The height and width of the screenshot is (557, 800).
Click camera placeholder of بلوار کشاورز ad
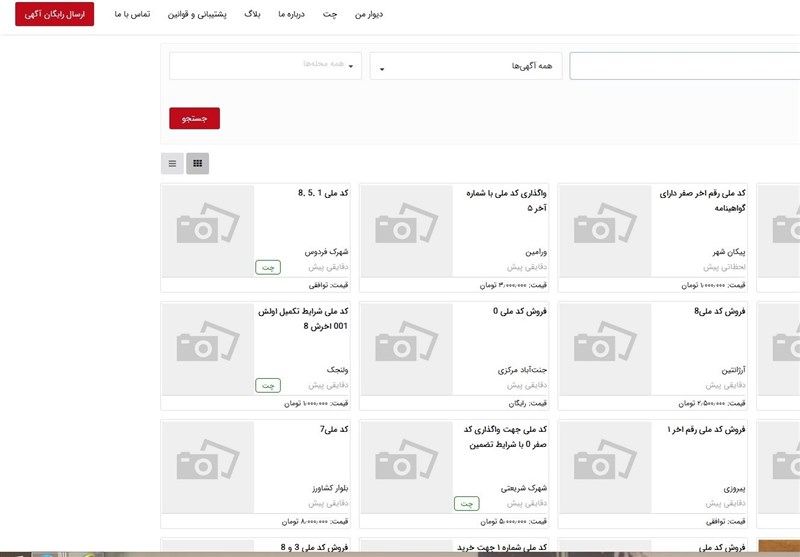click(207, 467)
